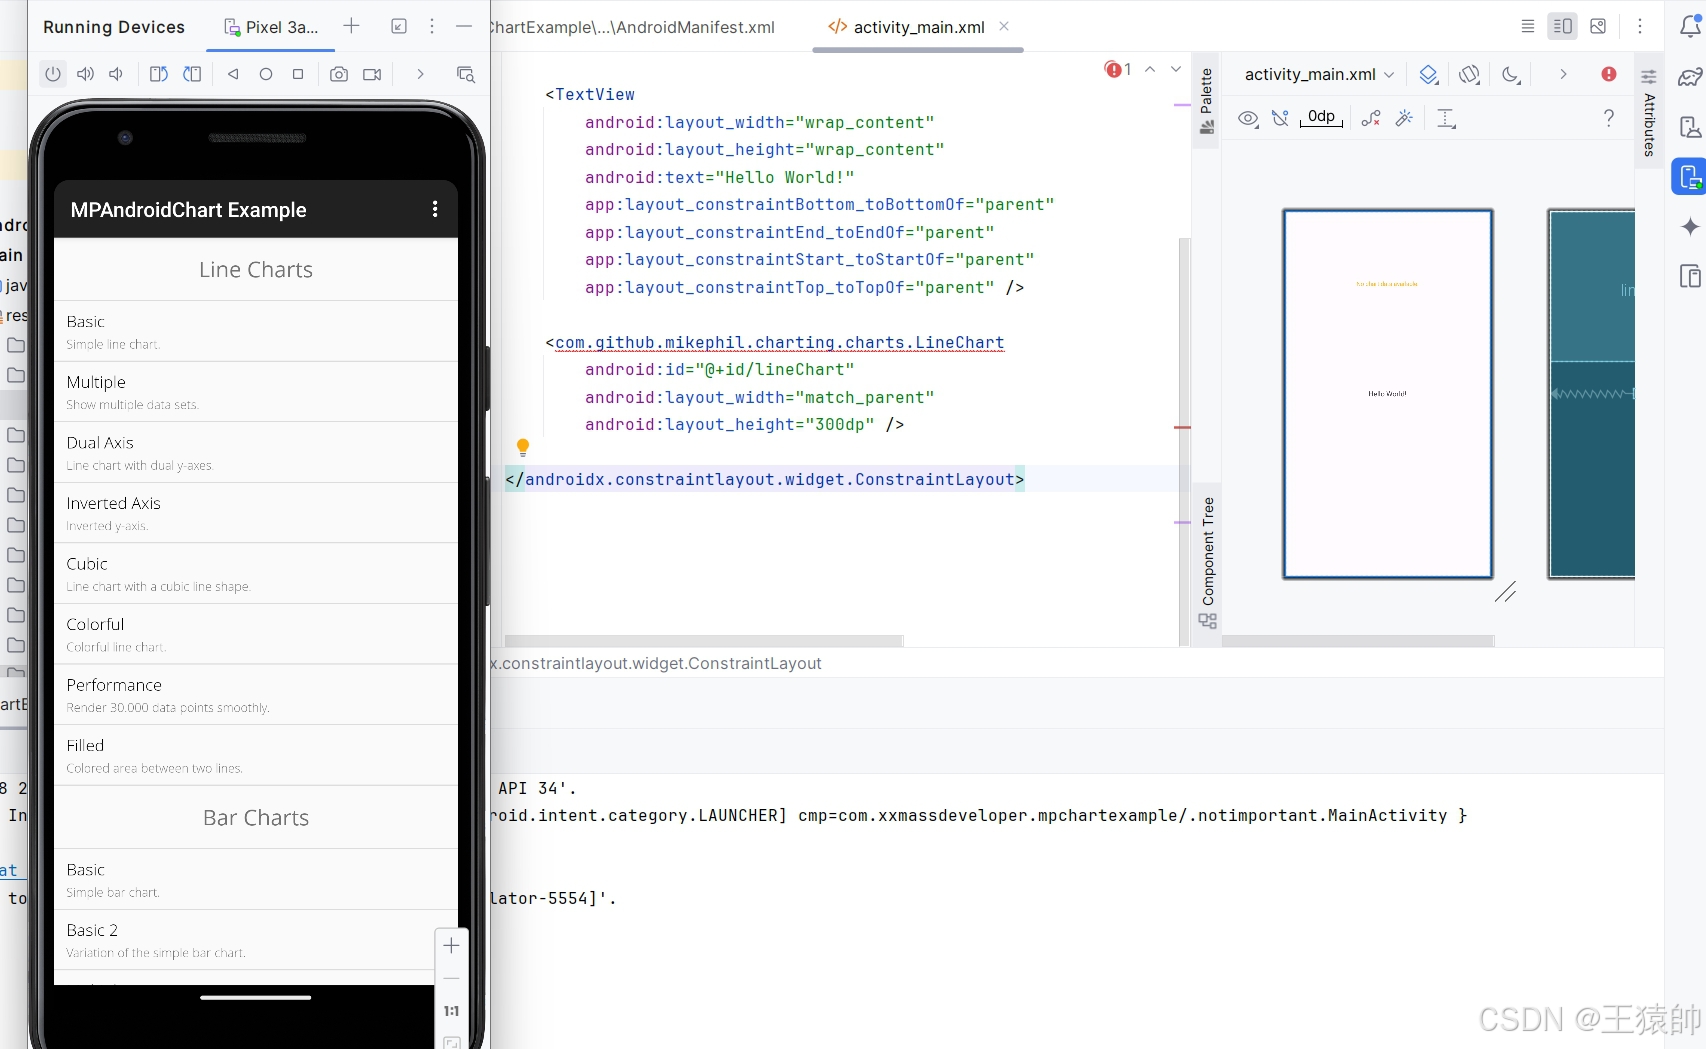This screenshot has height=1049, width=1706.
Task: Switch to the AndroidManifest.xml editor tab
Action: click(x=633, y=27)
